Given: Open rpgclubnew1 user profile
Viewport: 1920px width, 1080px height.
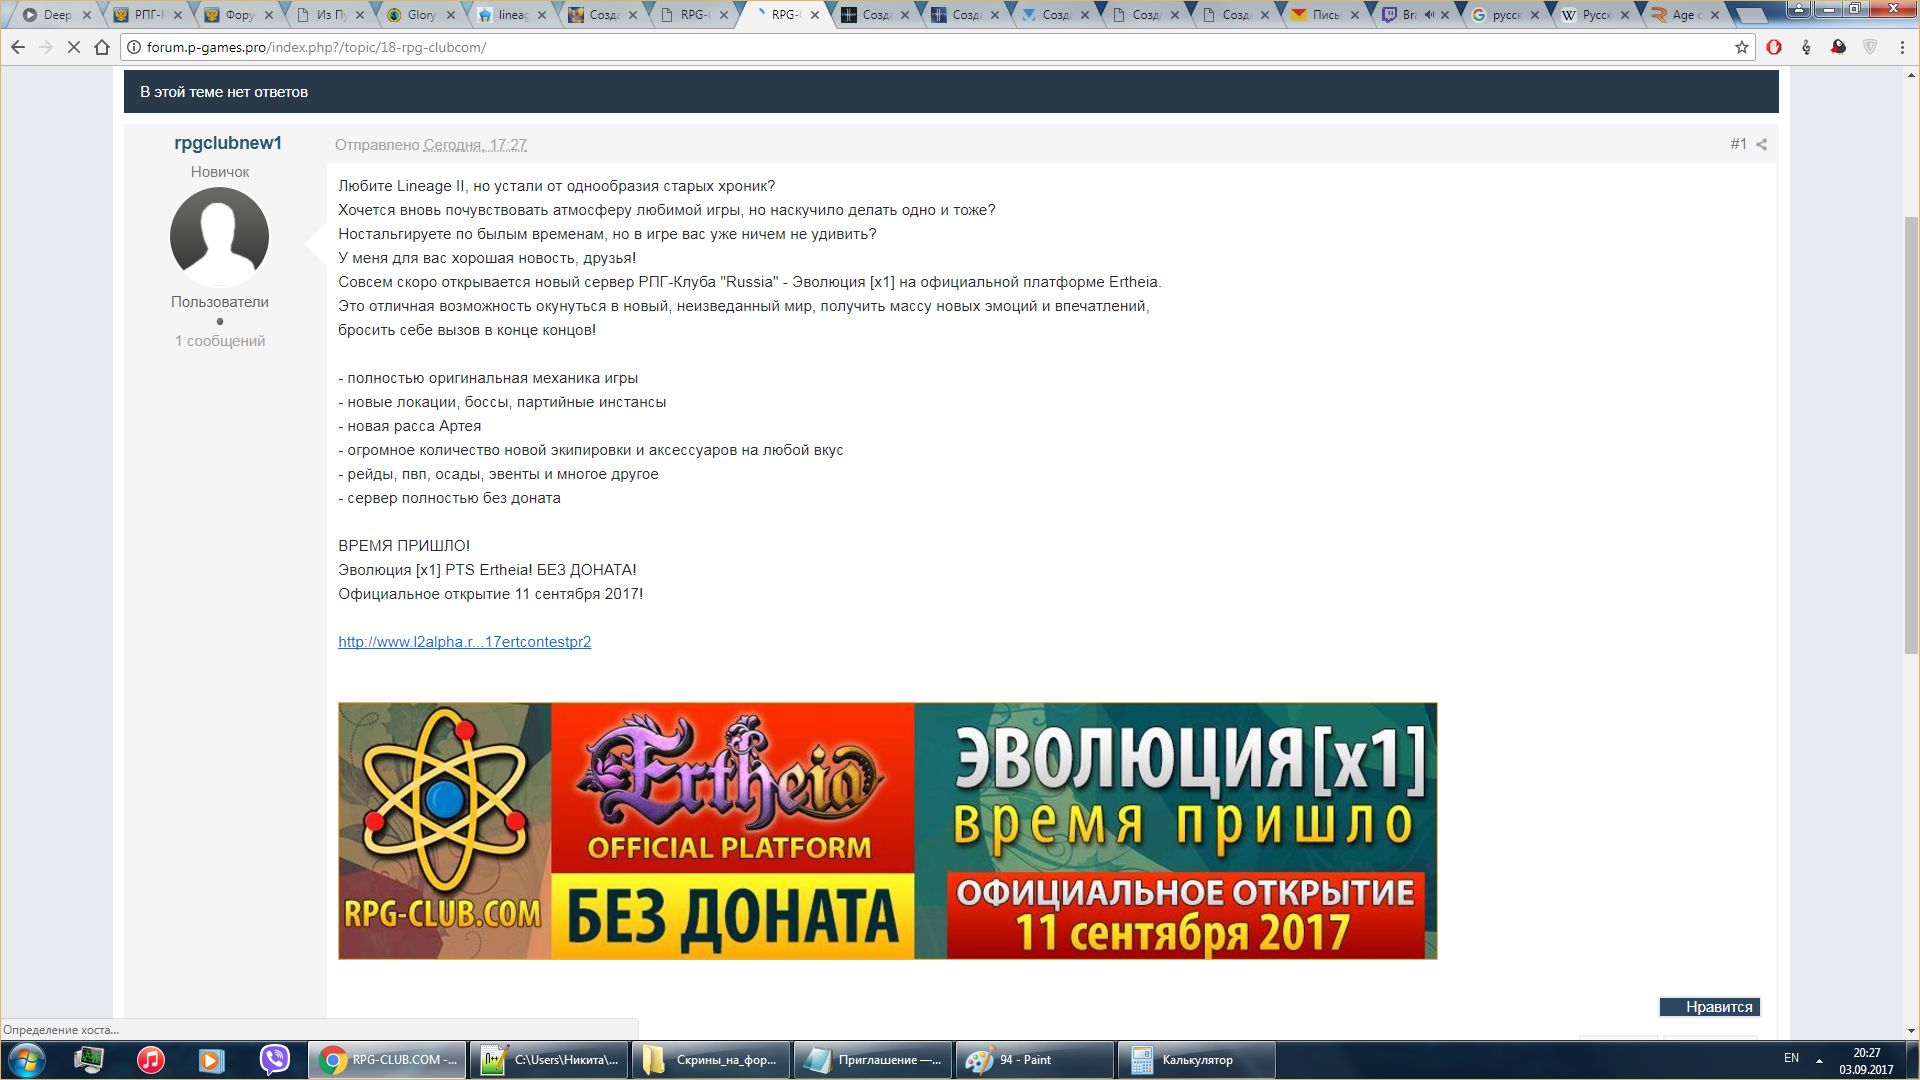Looking at the screenshot, I should coord(228,143).
